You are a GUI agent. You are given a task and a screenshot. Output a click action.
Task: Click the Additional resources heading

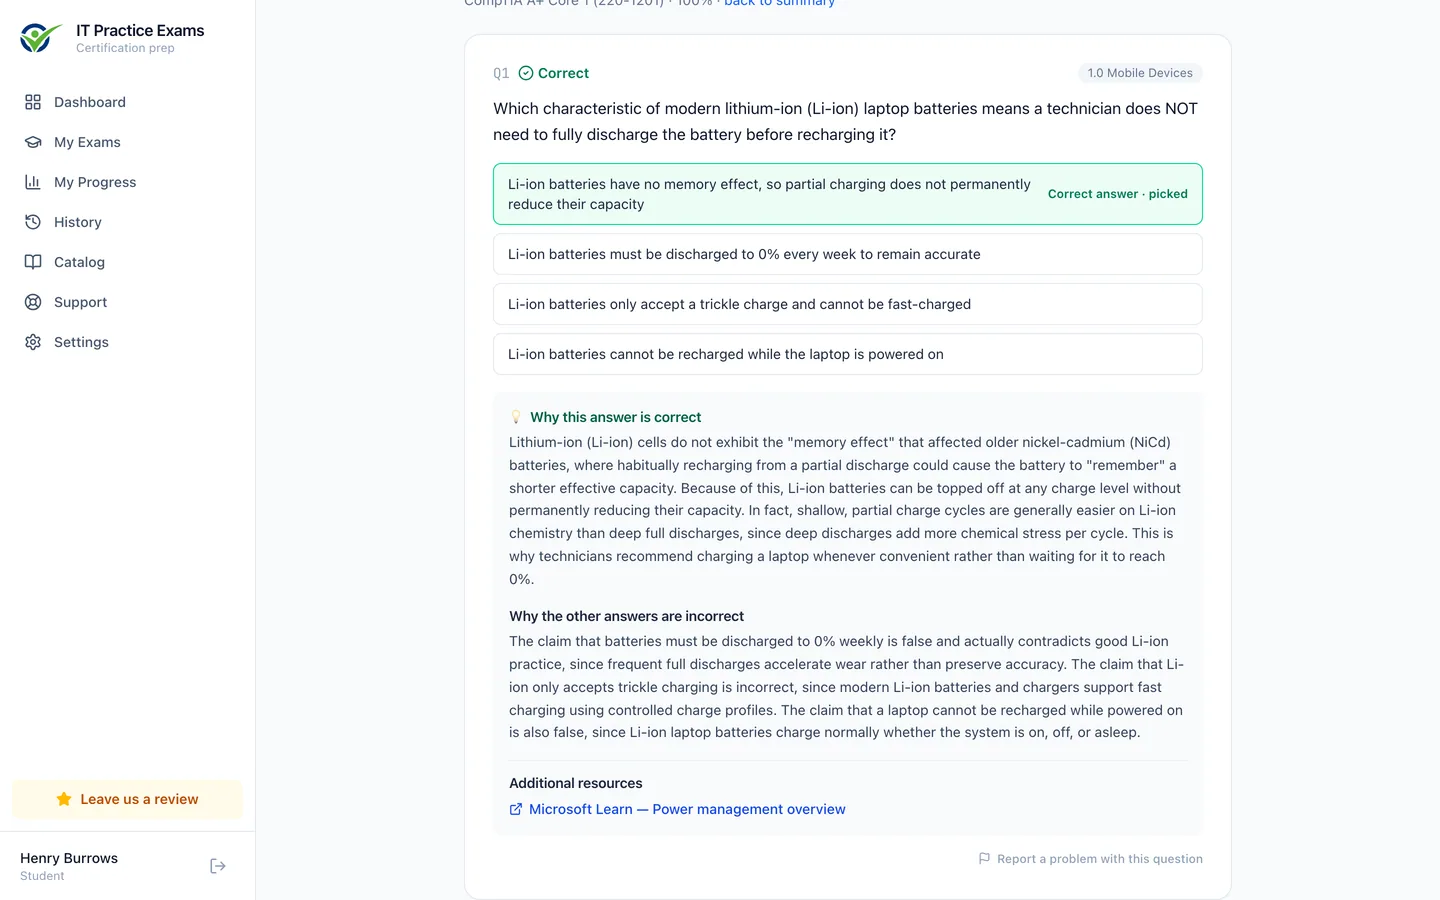coord(575,783)
